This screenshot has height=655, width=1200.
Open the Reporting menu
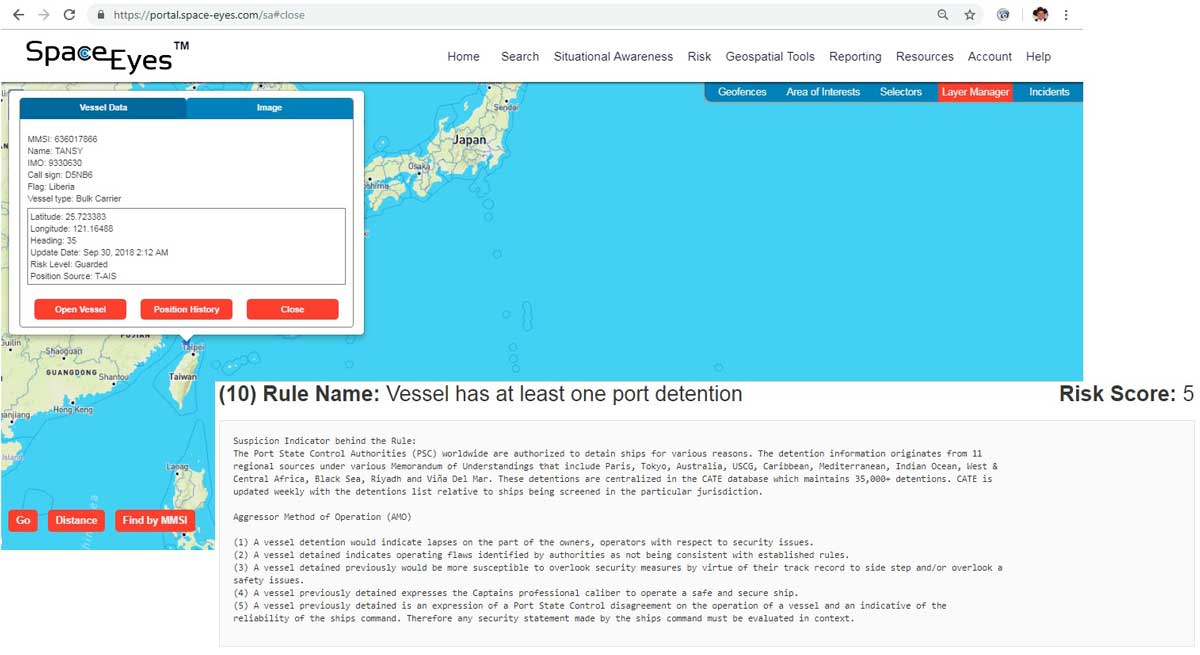coord(855,57)
